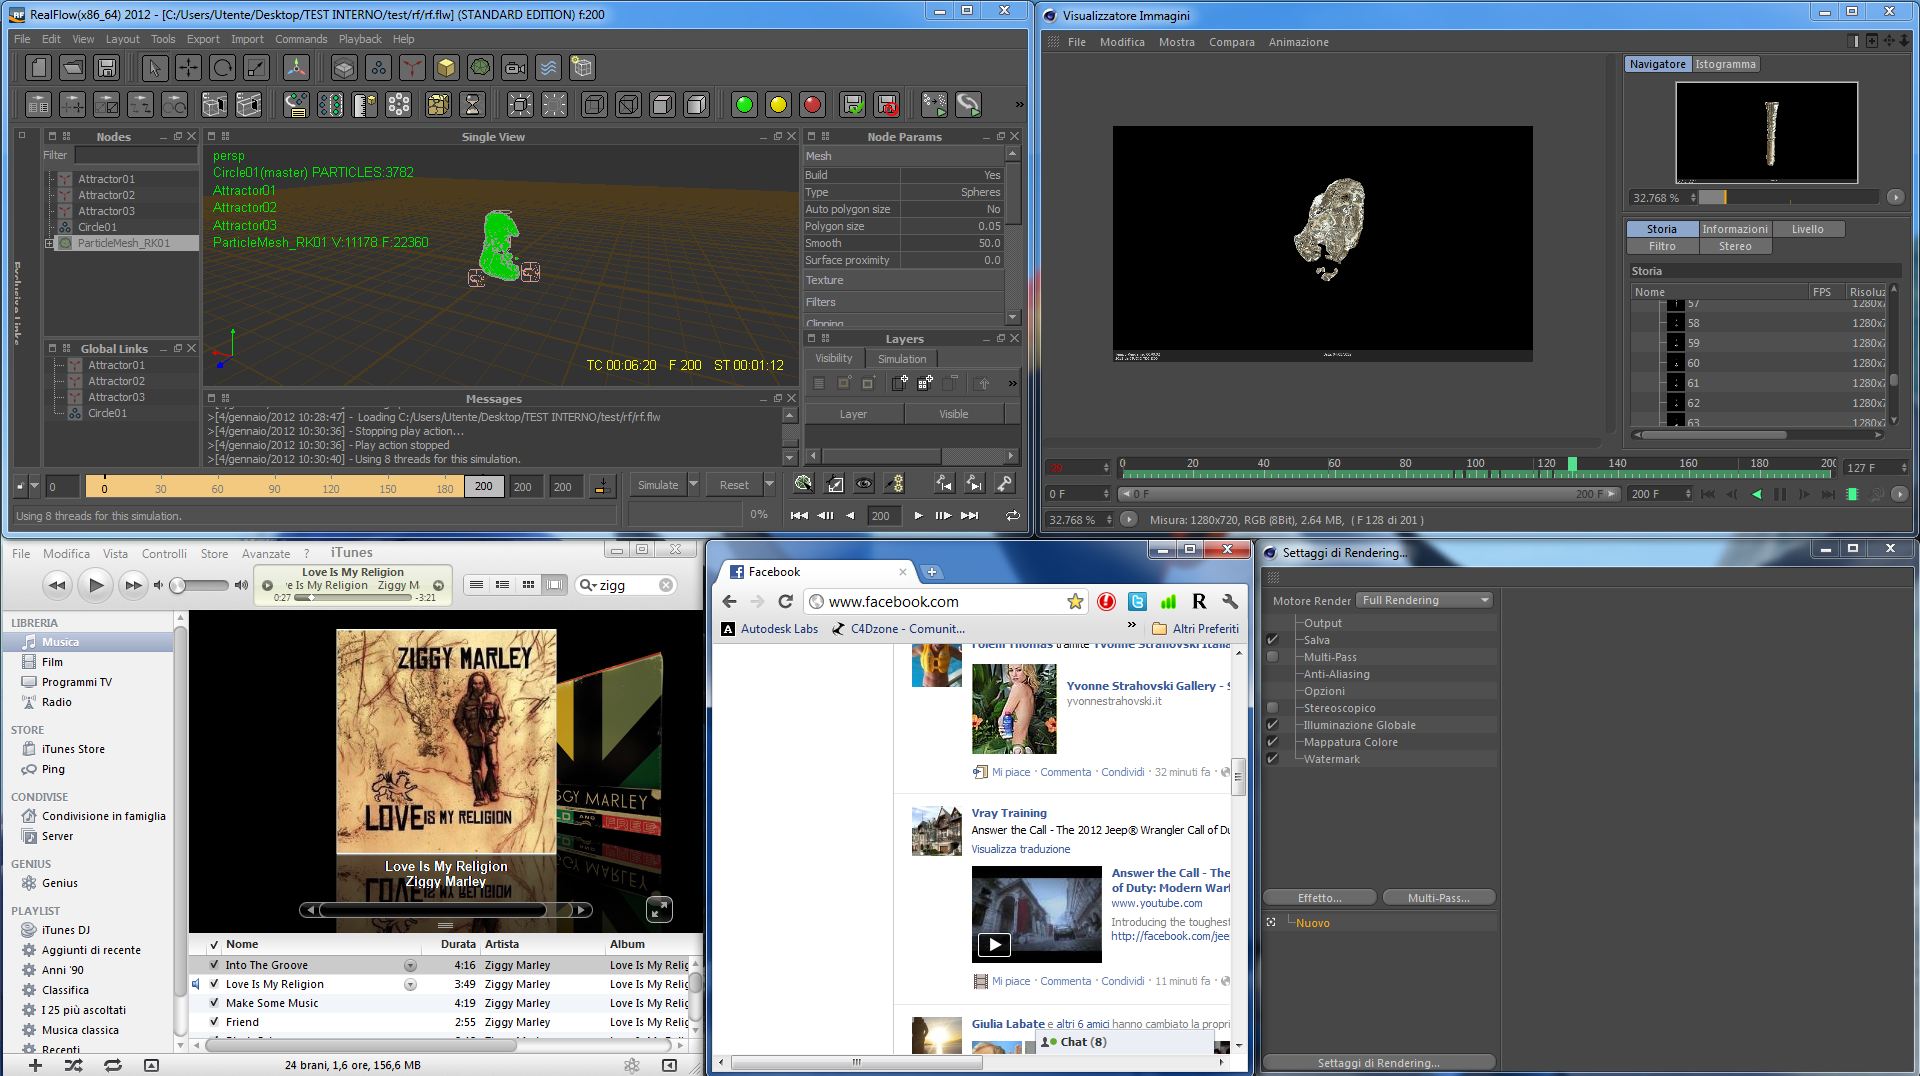Click the iTunes Play button
This screenshot has width=1920, height=1076.
click(x=95, y=586)
